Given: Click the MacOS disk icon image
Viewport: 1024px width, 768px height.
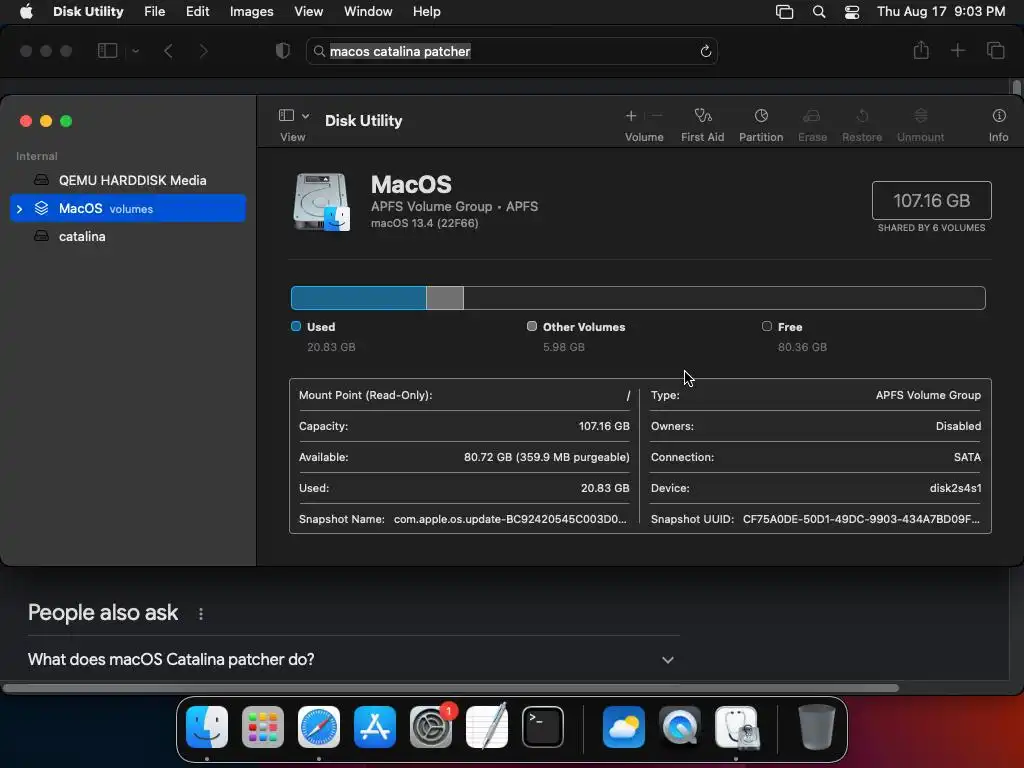Looking at the screenshot, I should (x=321, y=202).
